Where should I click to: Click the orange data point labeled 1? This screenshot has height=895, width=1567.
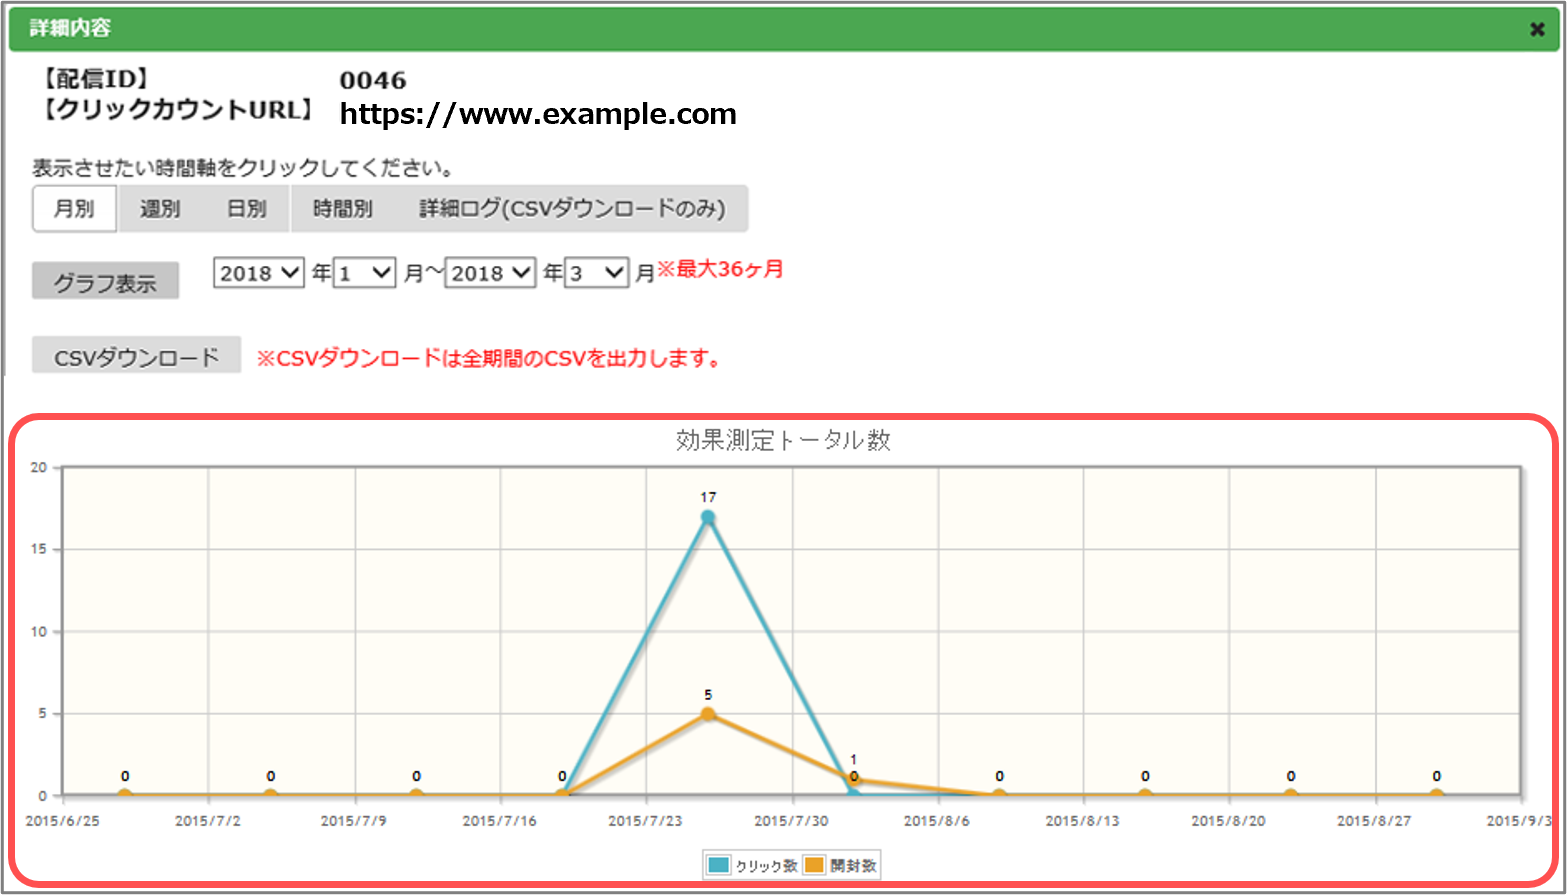pos(854,779)
